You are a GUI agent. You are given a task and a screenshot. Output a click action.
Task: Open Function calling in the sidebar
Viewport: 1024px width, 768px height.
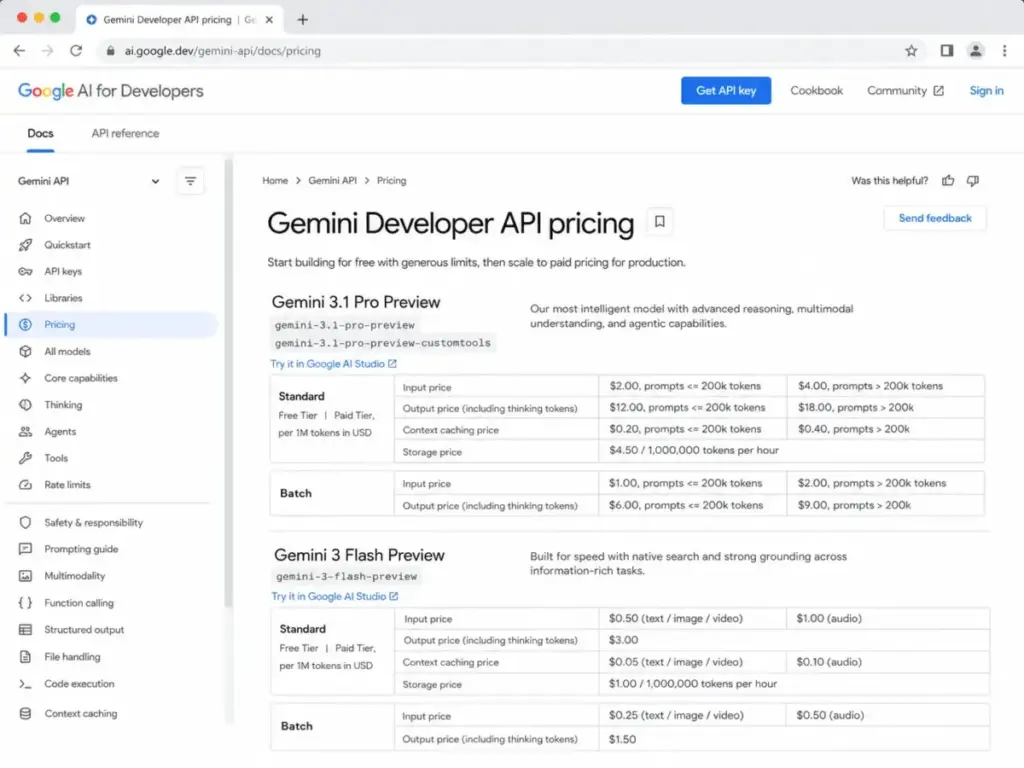(79, 603)
